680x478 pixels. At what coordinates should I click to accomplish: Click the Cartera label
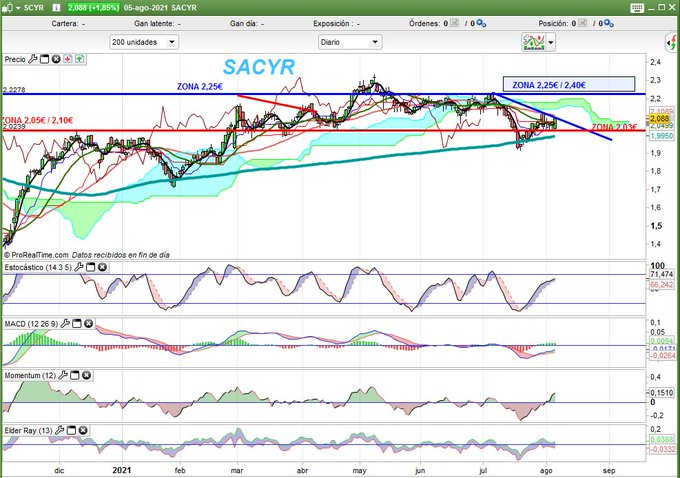point(65,23)
